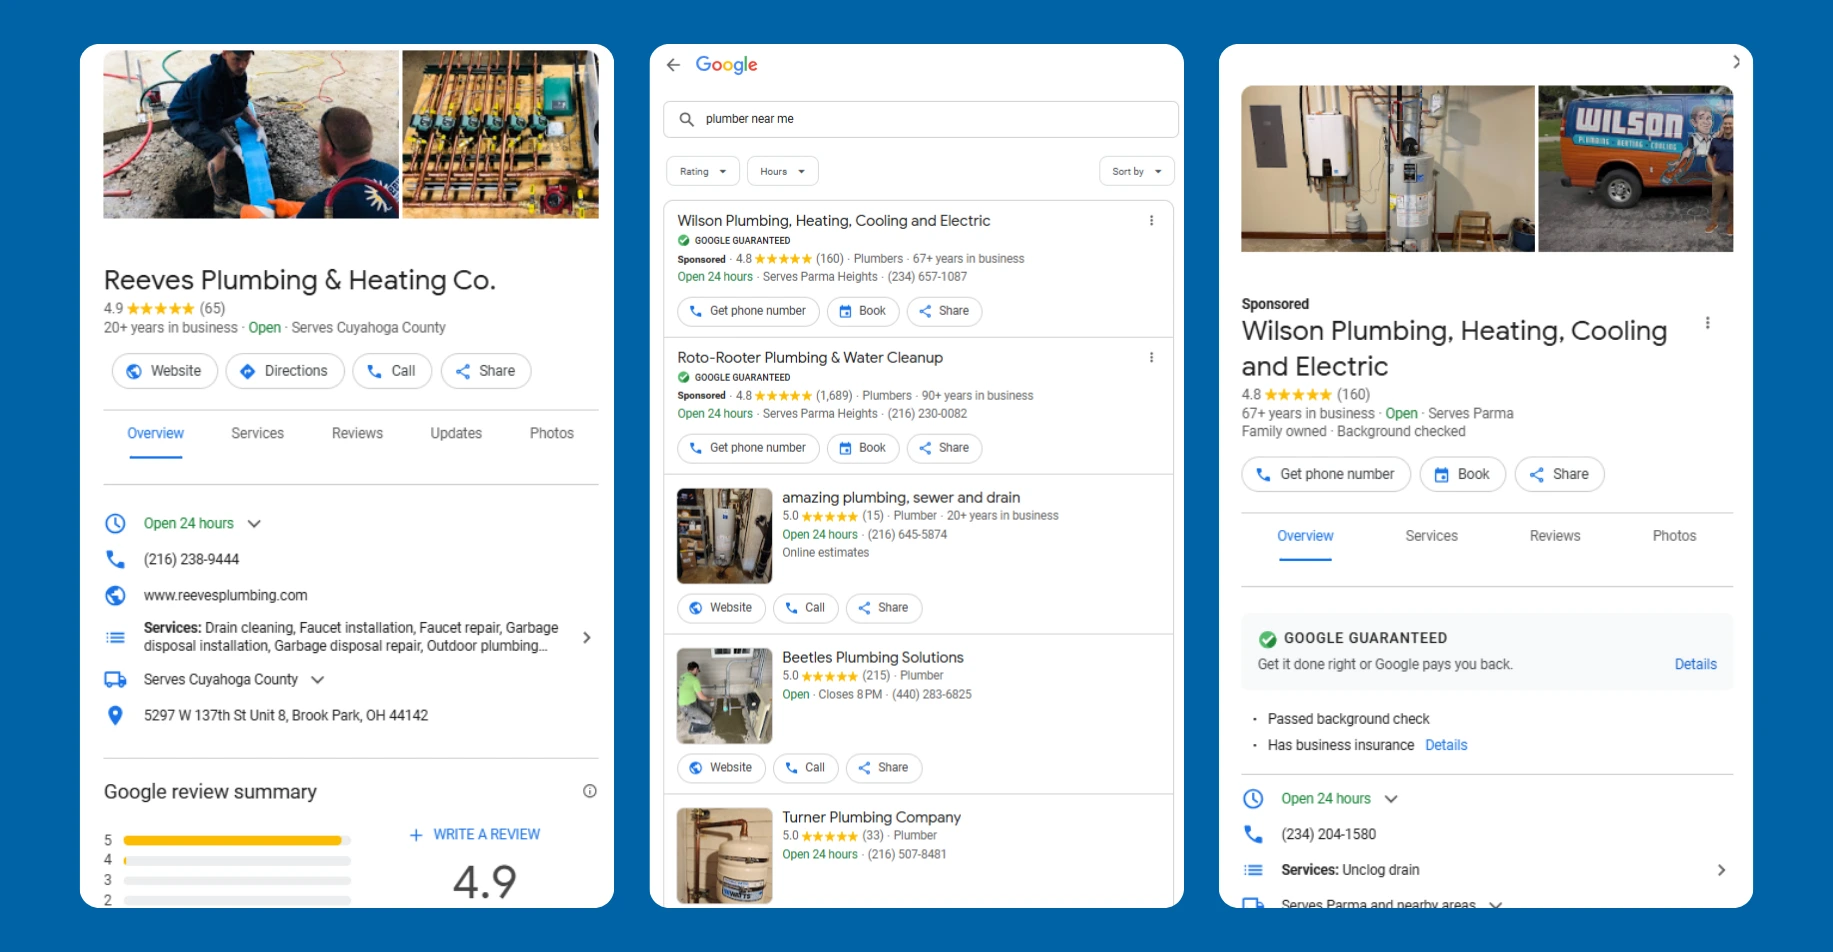The image size is (1833, 952).
Task: Expand the Reeves Services list chevron
Action: [587, 637]
